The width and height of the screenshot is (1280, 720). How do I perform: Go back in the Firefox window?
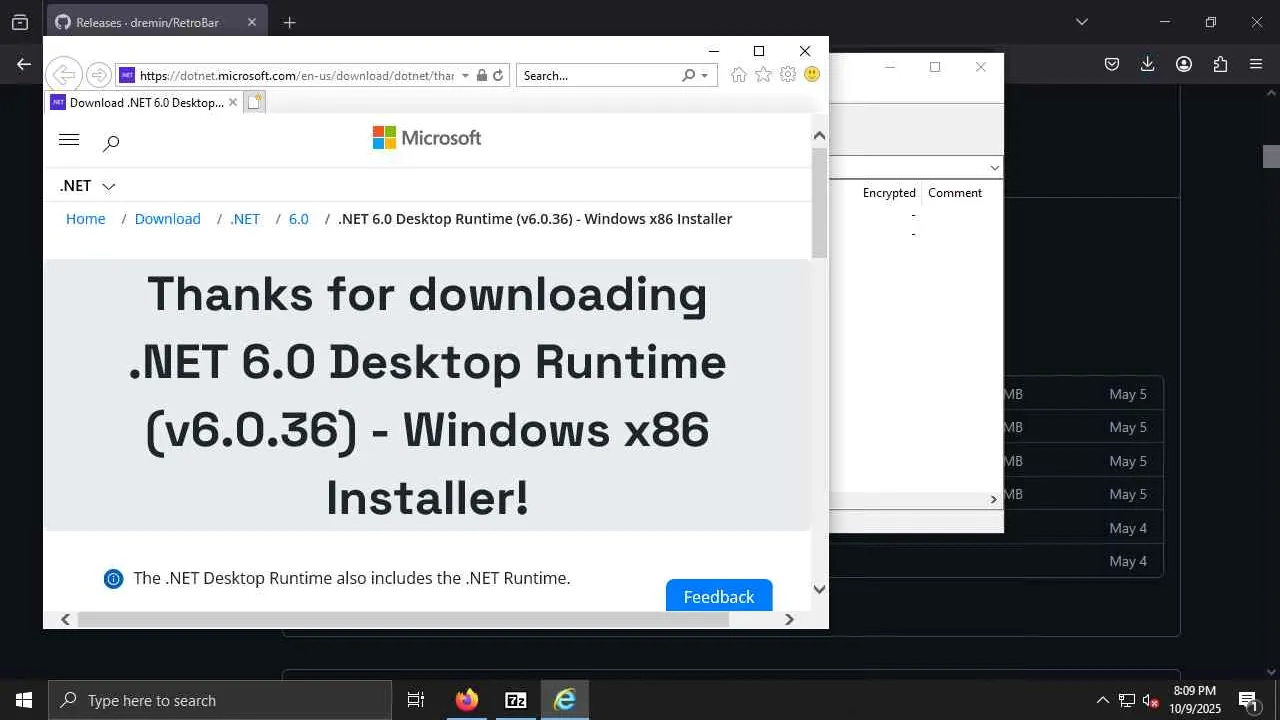tap(24, 64)
